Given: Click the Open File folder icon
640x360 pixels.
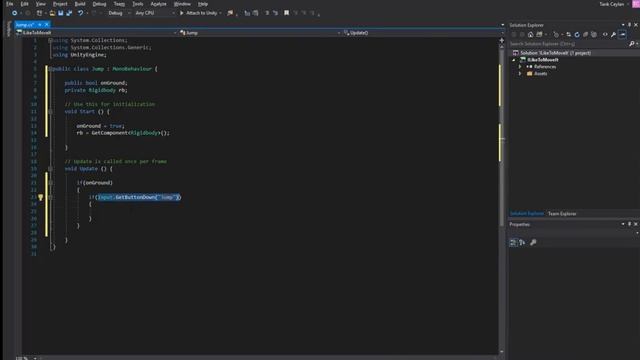Looking at the screenshot, I should point(52,13).
